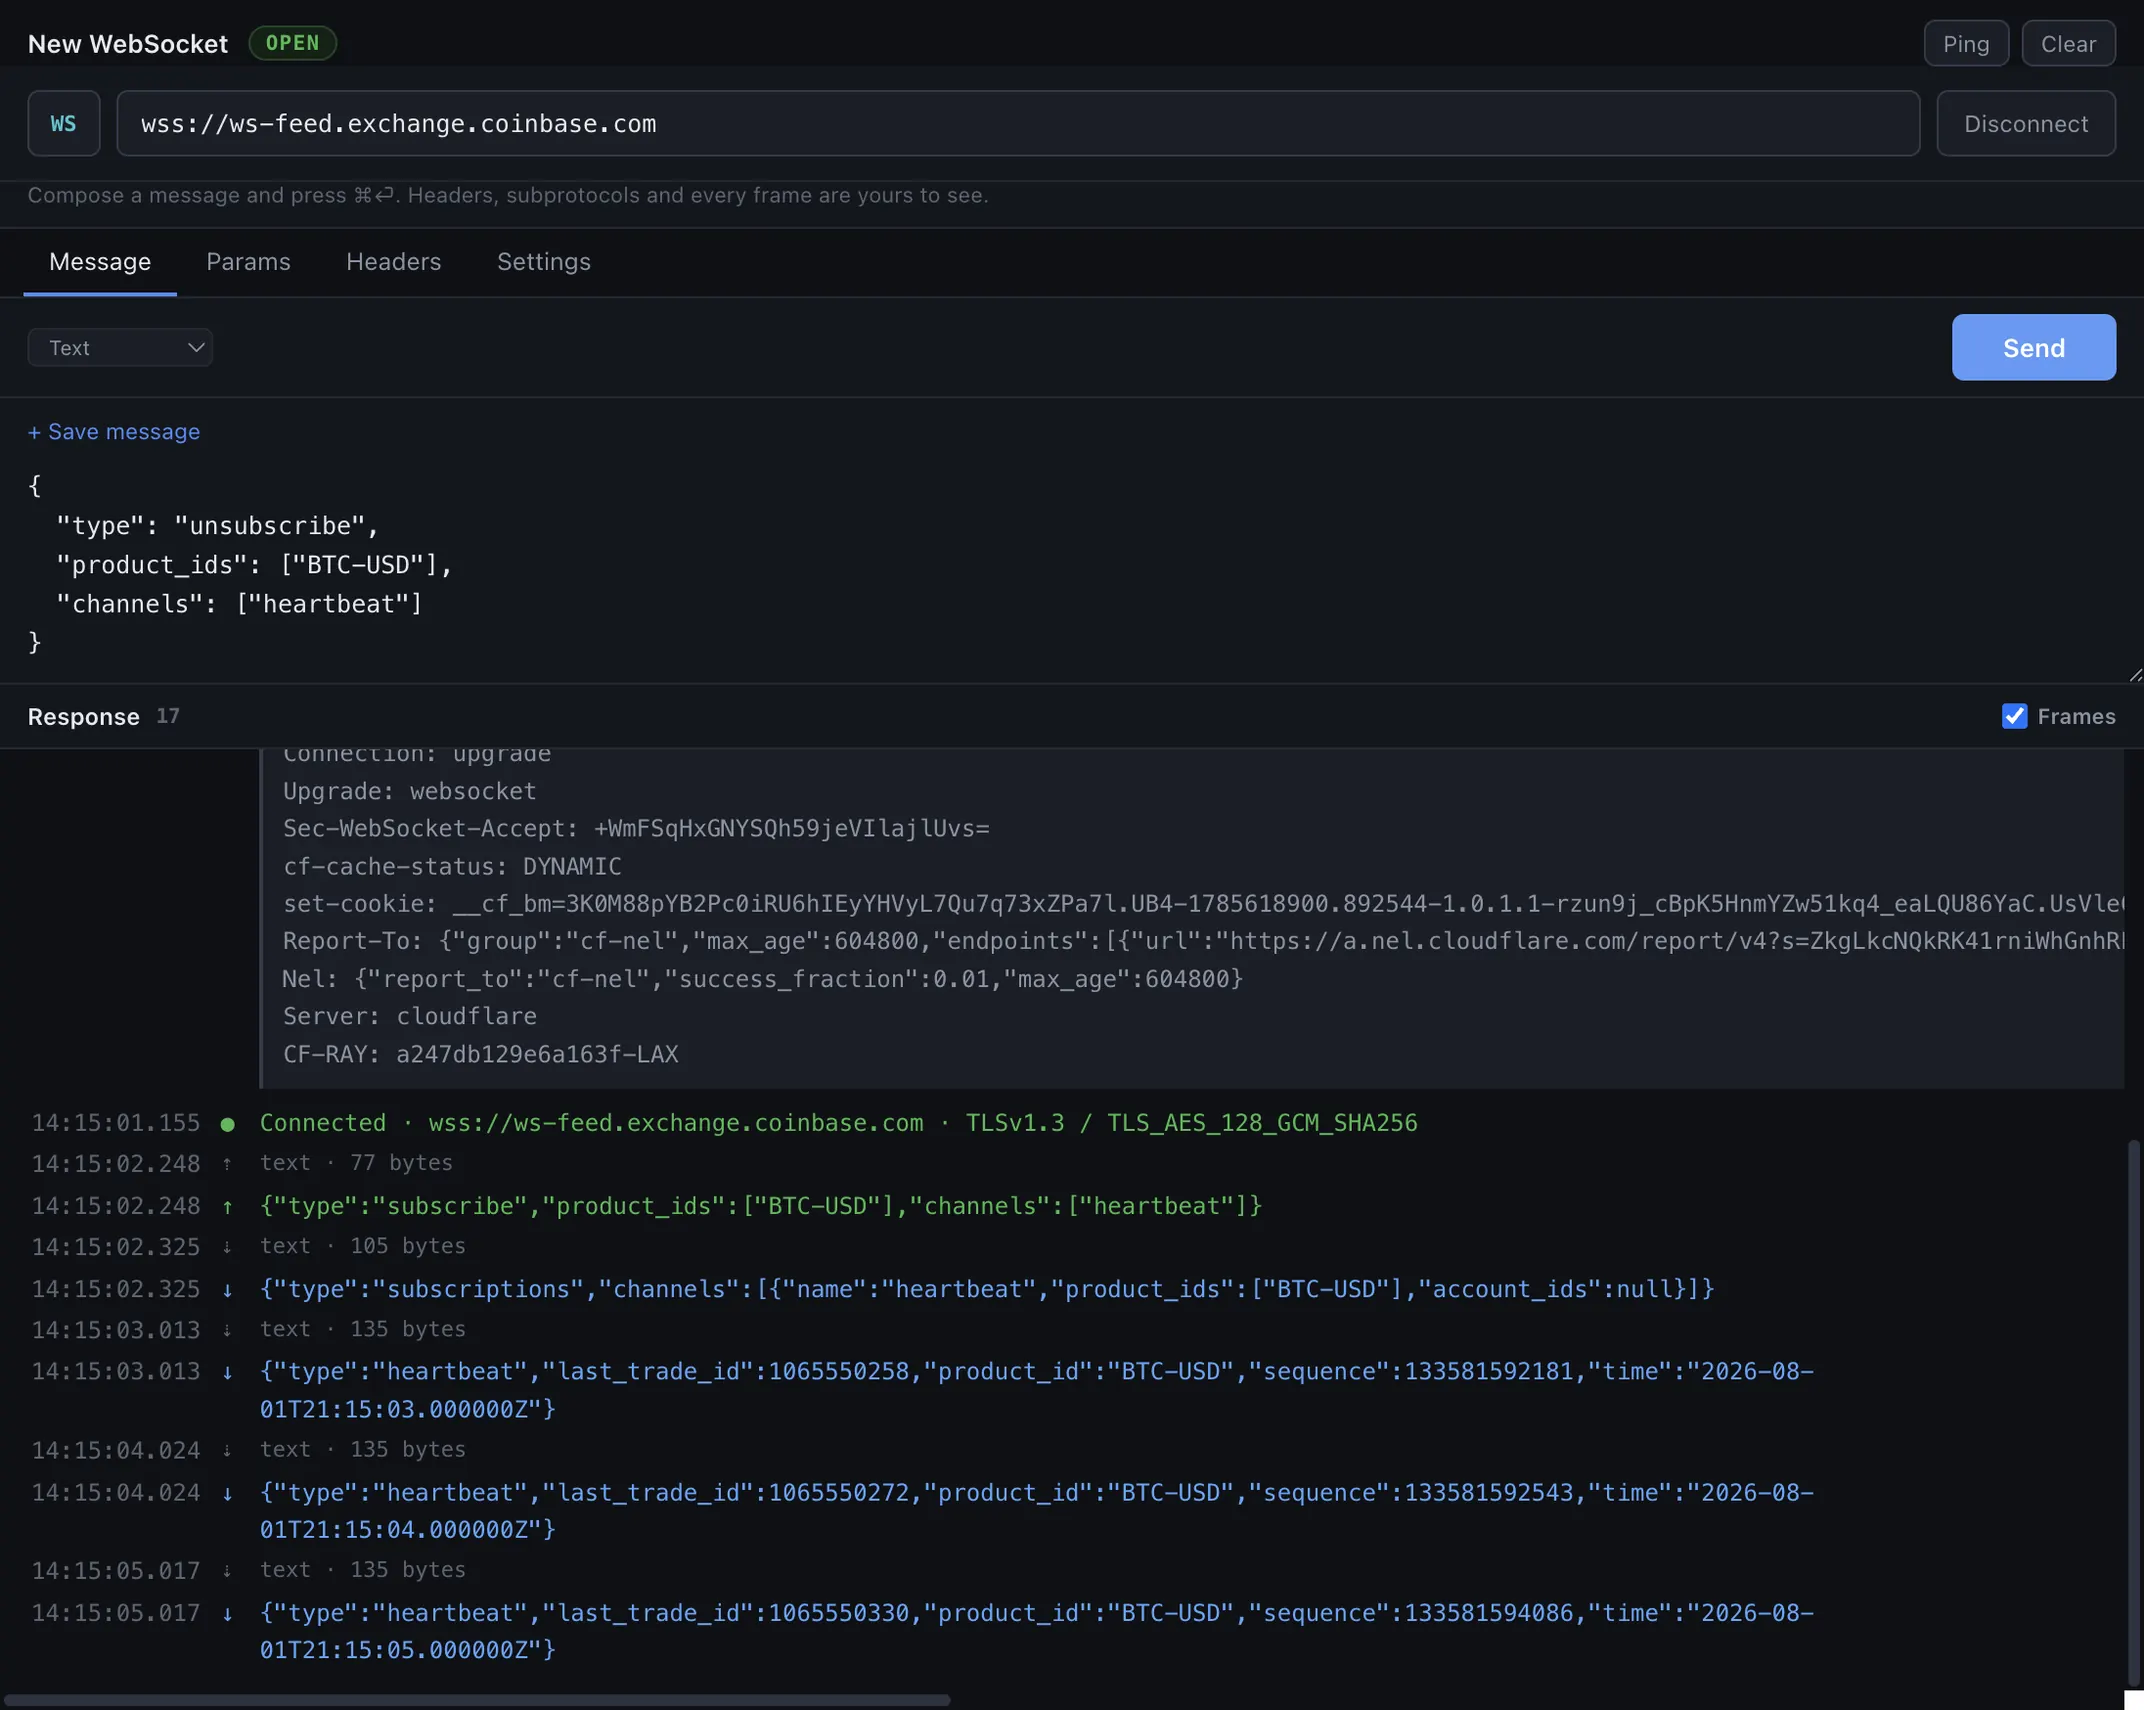This screenshot has height=1710, width=2144.
Task: Click the message editor resize handle
Action: coord(2135,675)
